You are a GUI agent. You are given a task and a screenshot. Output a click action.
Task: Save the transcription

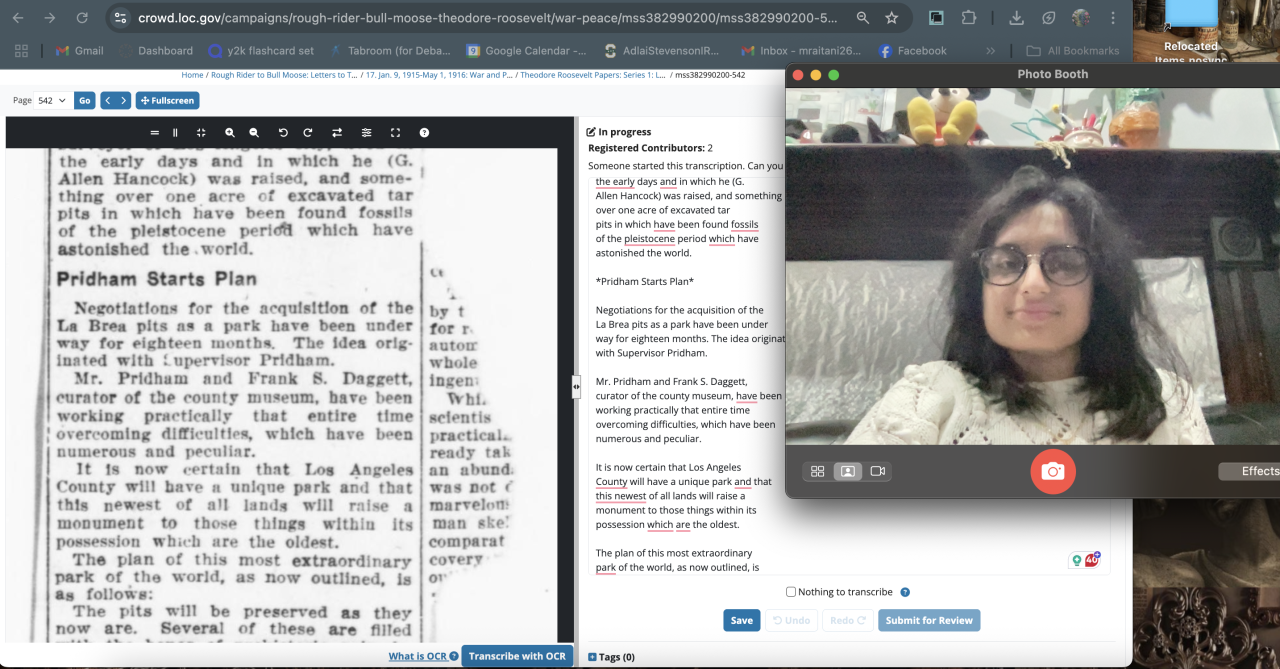pyautogui.click(x=742, y=620)
